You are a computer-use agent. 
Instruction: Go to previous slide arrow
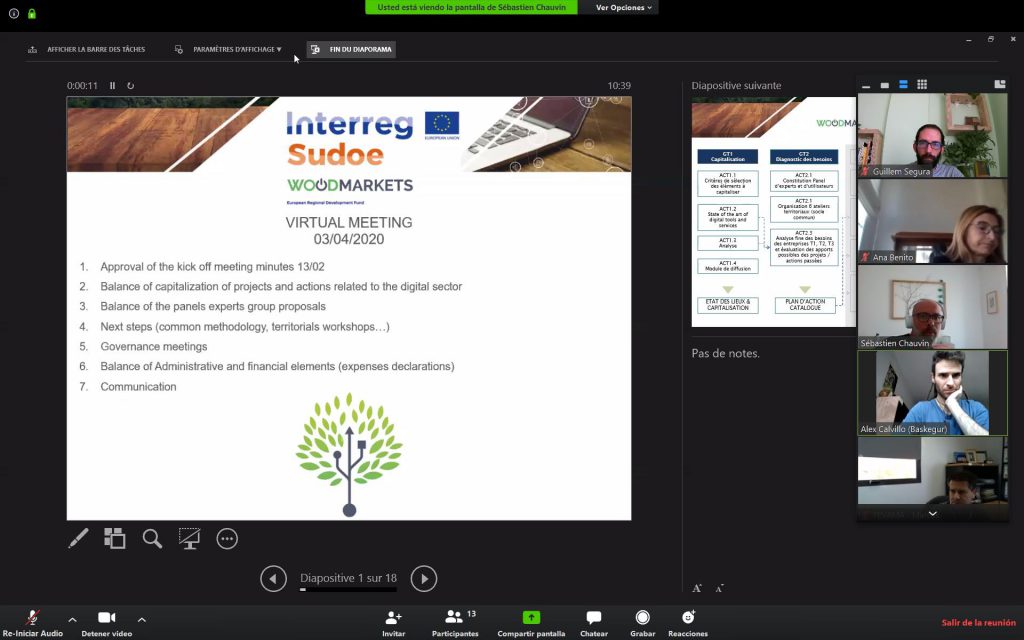tap(274, 579)
